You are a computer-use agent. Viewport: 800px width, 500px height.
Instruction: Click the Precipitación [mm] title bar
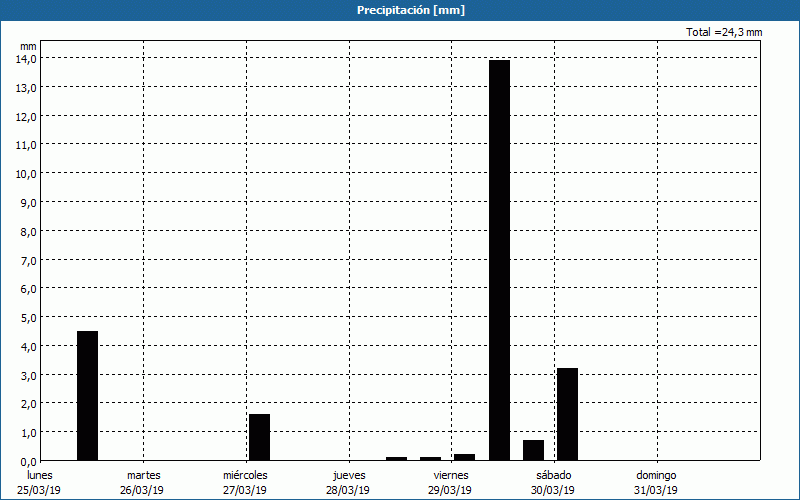coord(400,10)
